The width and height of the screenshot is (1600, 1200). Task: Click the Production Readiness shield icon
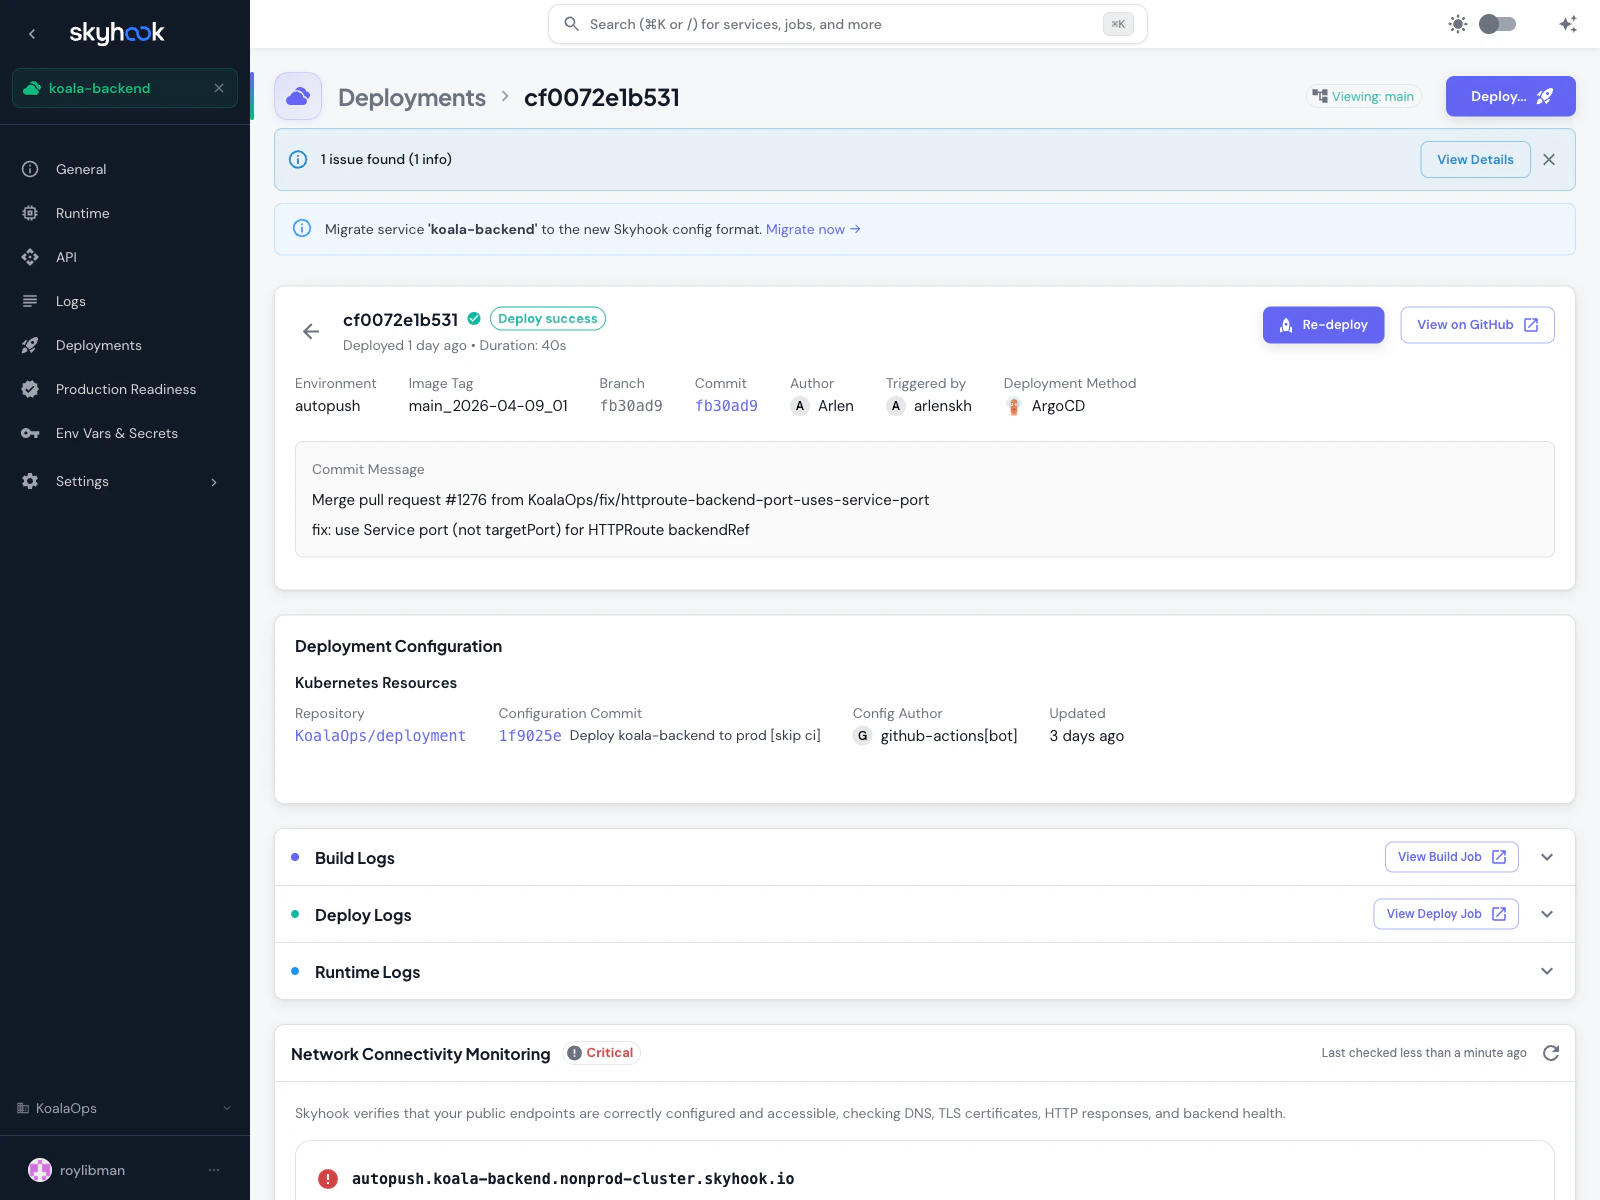30,389
